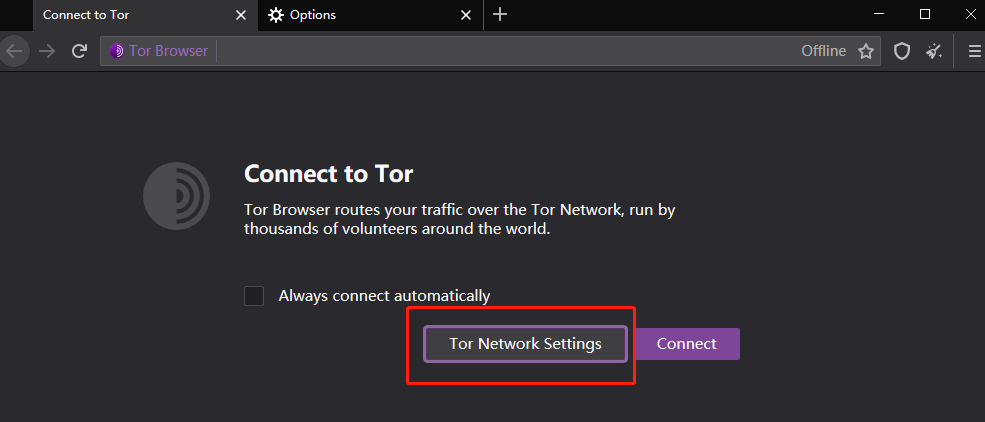This screenshot has height=422, width=985.
Task: Click the Offline status label
Action: [x=823, y=51]
